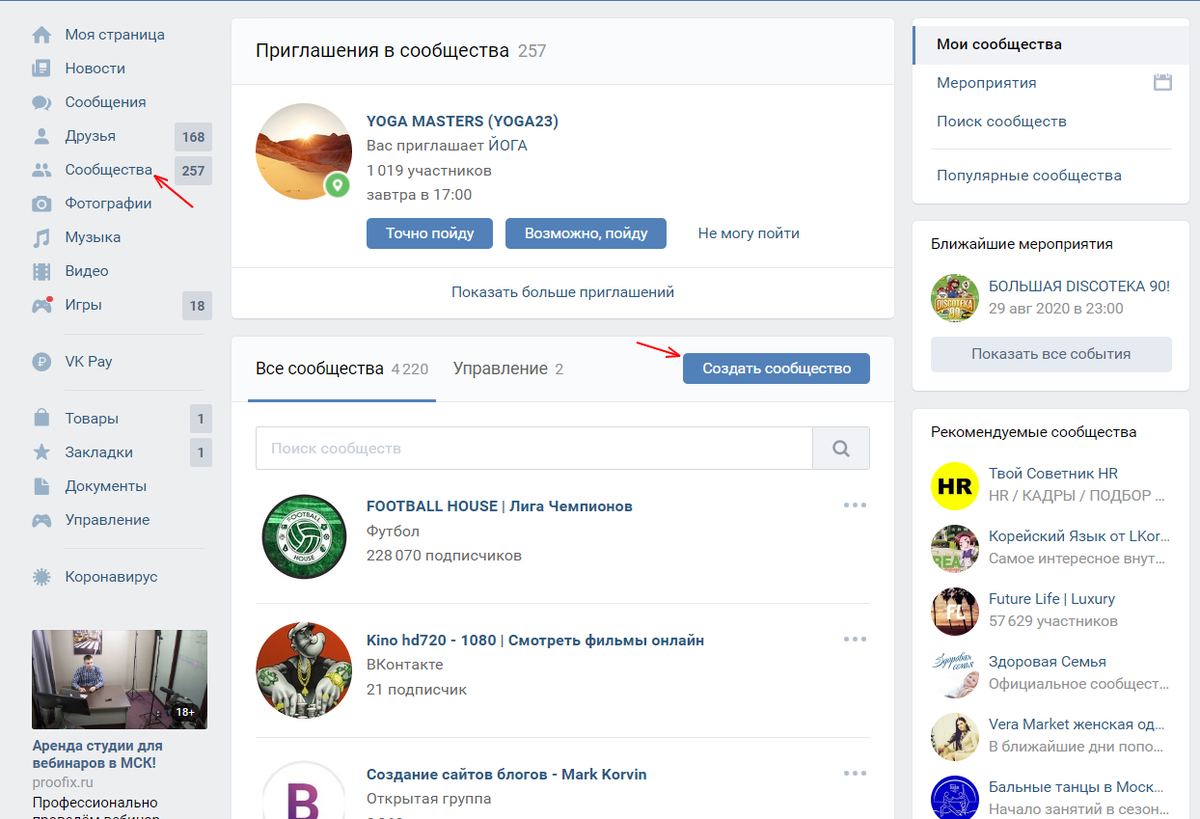This screenshot has height=819, width=1200.
Task: Click the Communities people icon
Action: coord(41,170)
